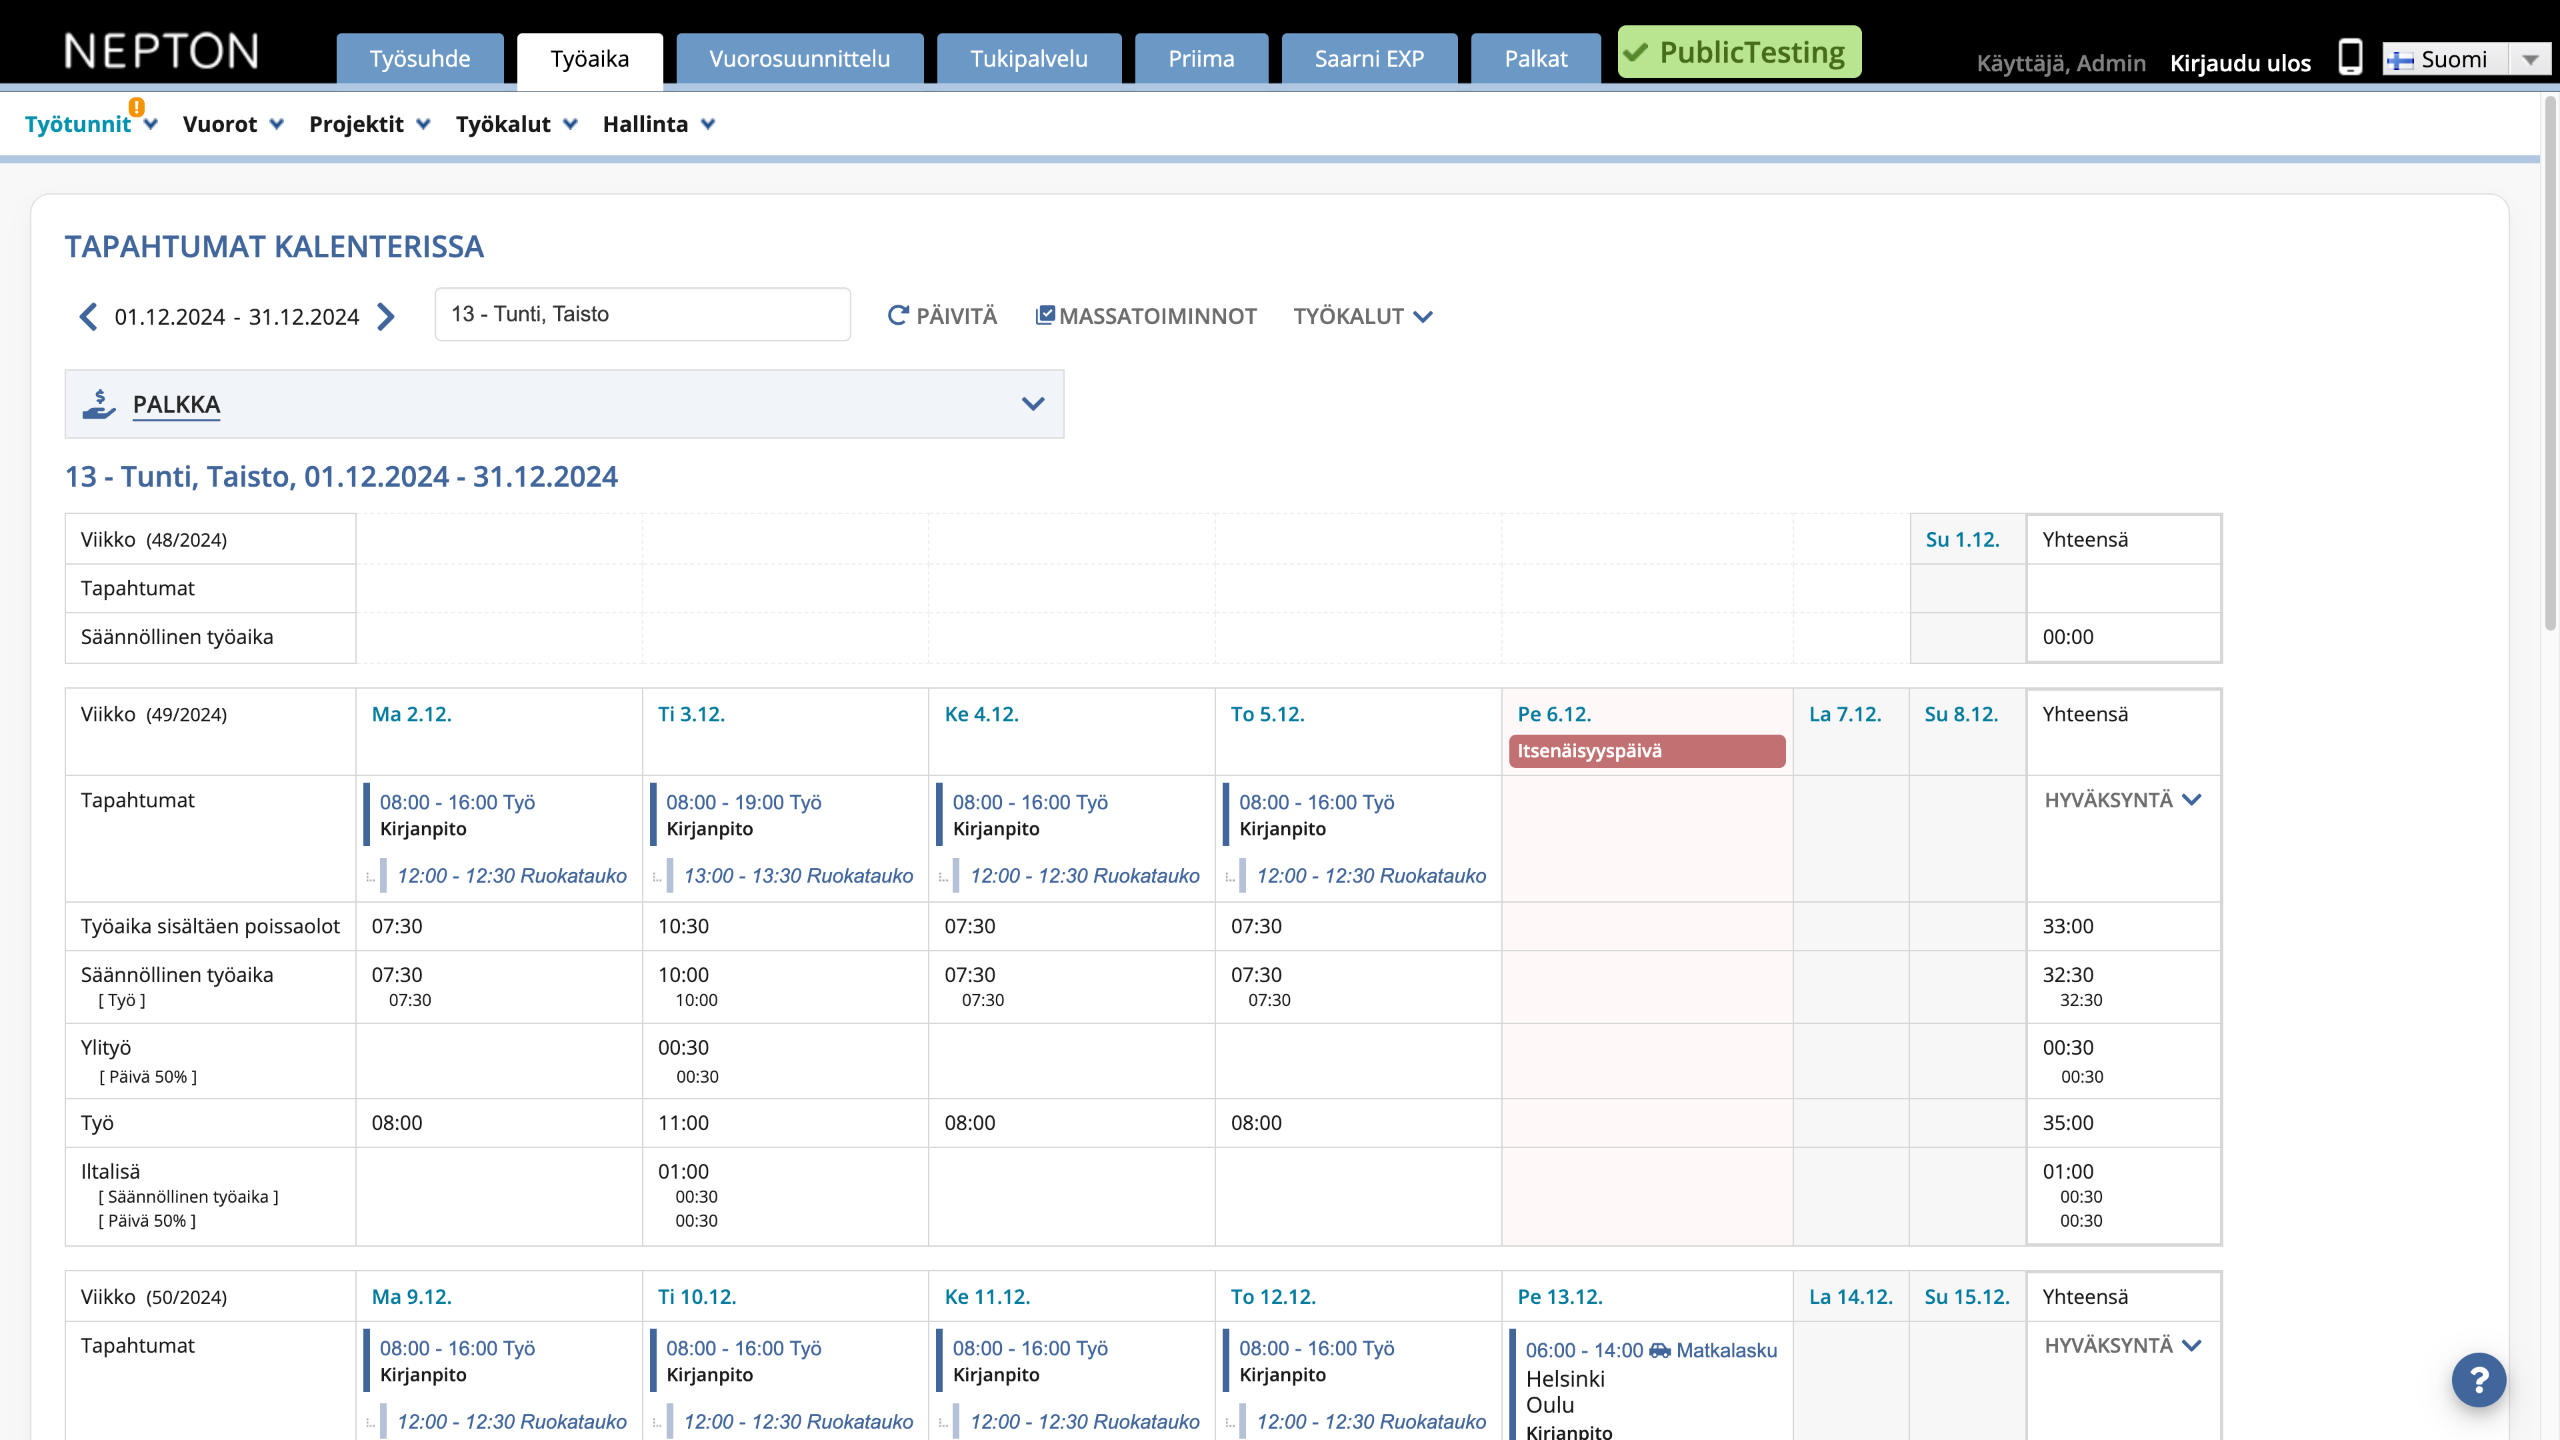Viewport: 2560px width, 1440px height.
Task: Open the Projektit menu
Action: pos(369,124)
